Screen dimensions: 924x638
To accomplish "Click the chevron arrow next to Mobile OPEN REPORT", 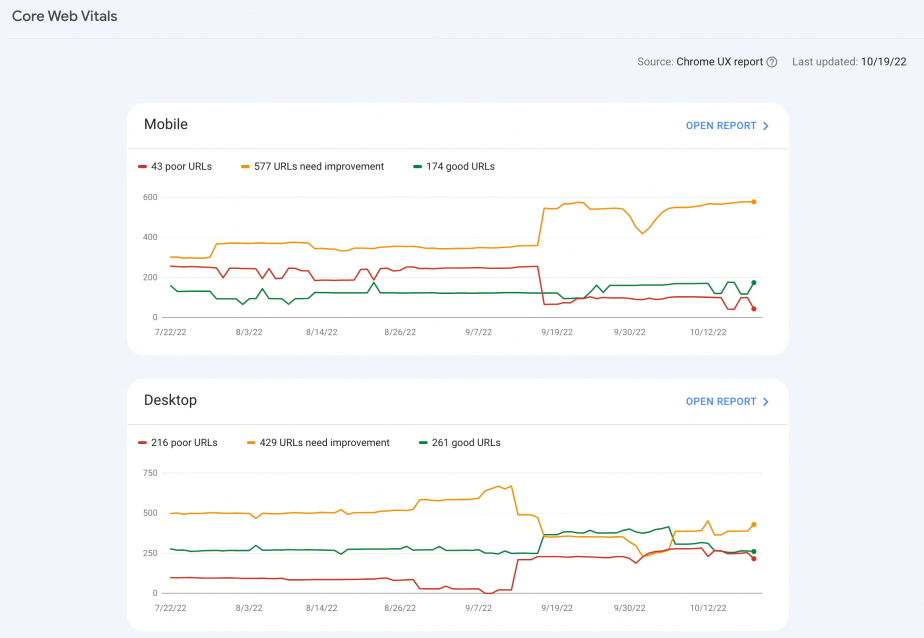I will (x=765, y=125).
